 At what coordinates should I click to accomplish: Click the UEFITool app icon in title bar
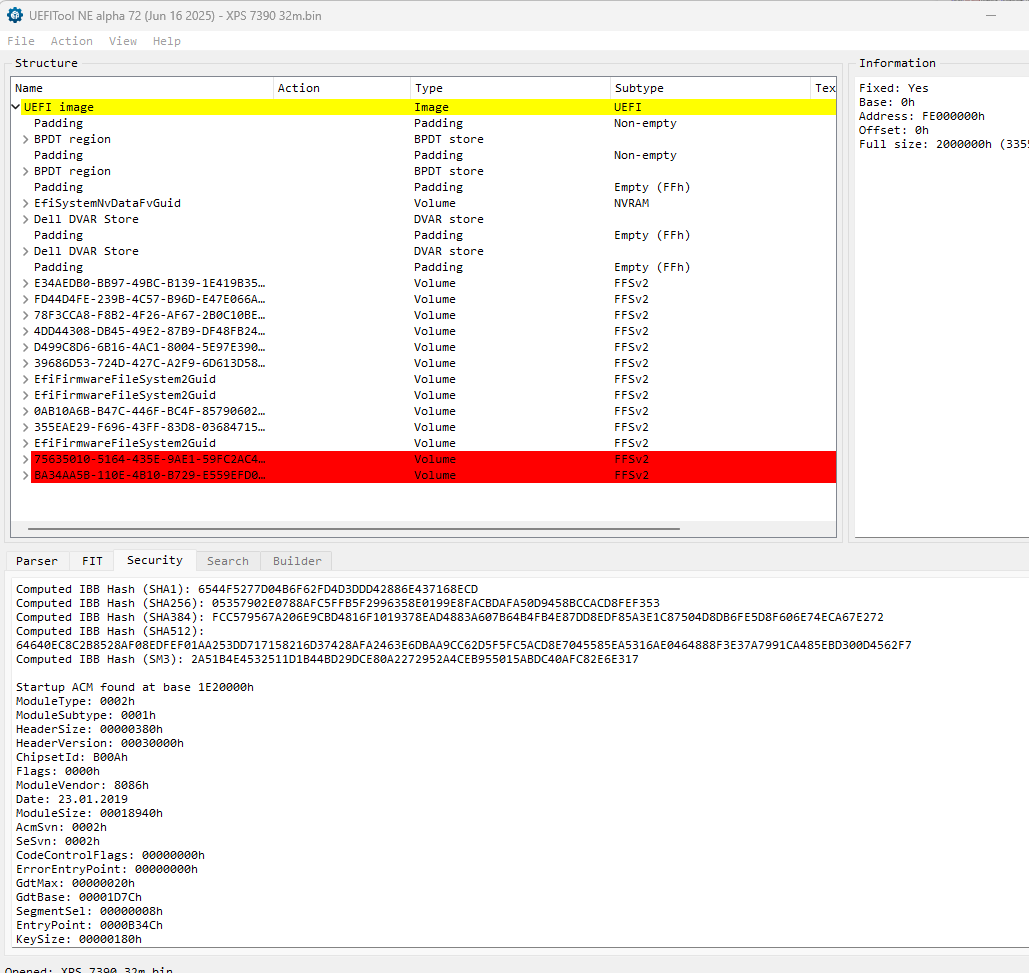tap(14, 15)
